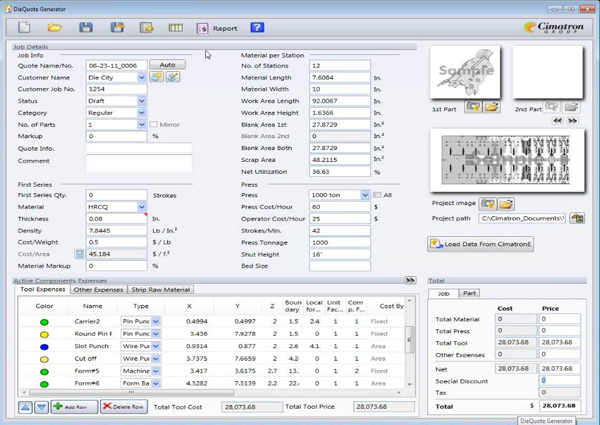Screen dimensions: 600x425
Task: Move row up with blue arrow
Action: pos(26,407)
